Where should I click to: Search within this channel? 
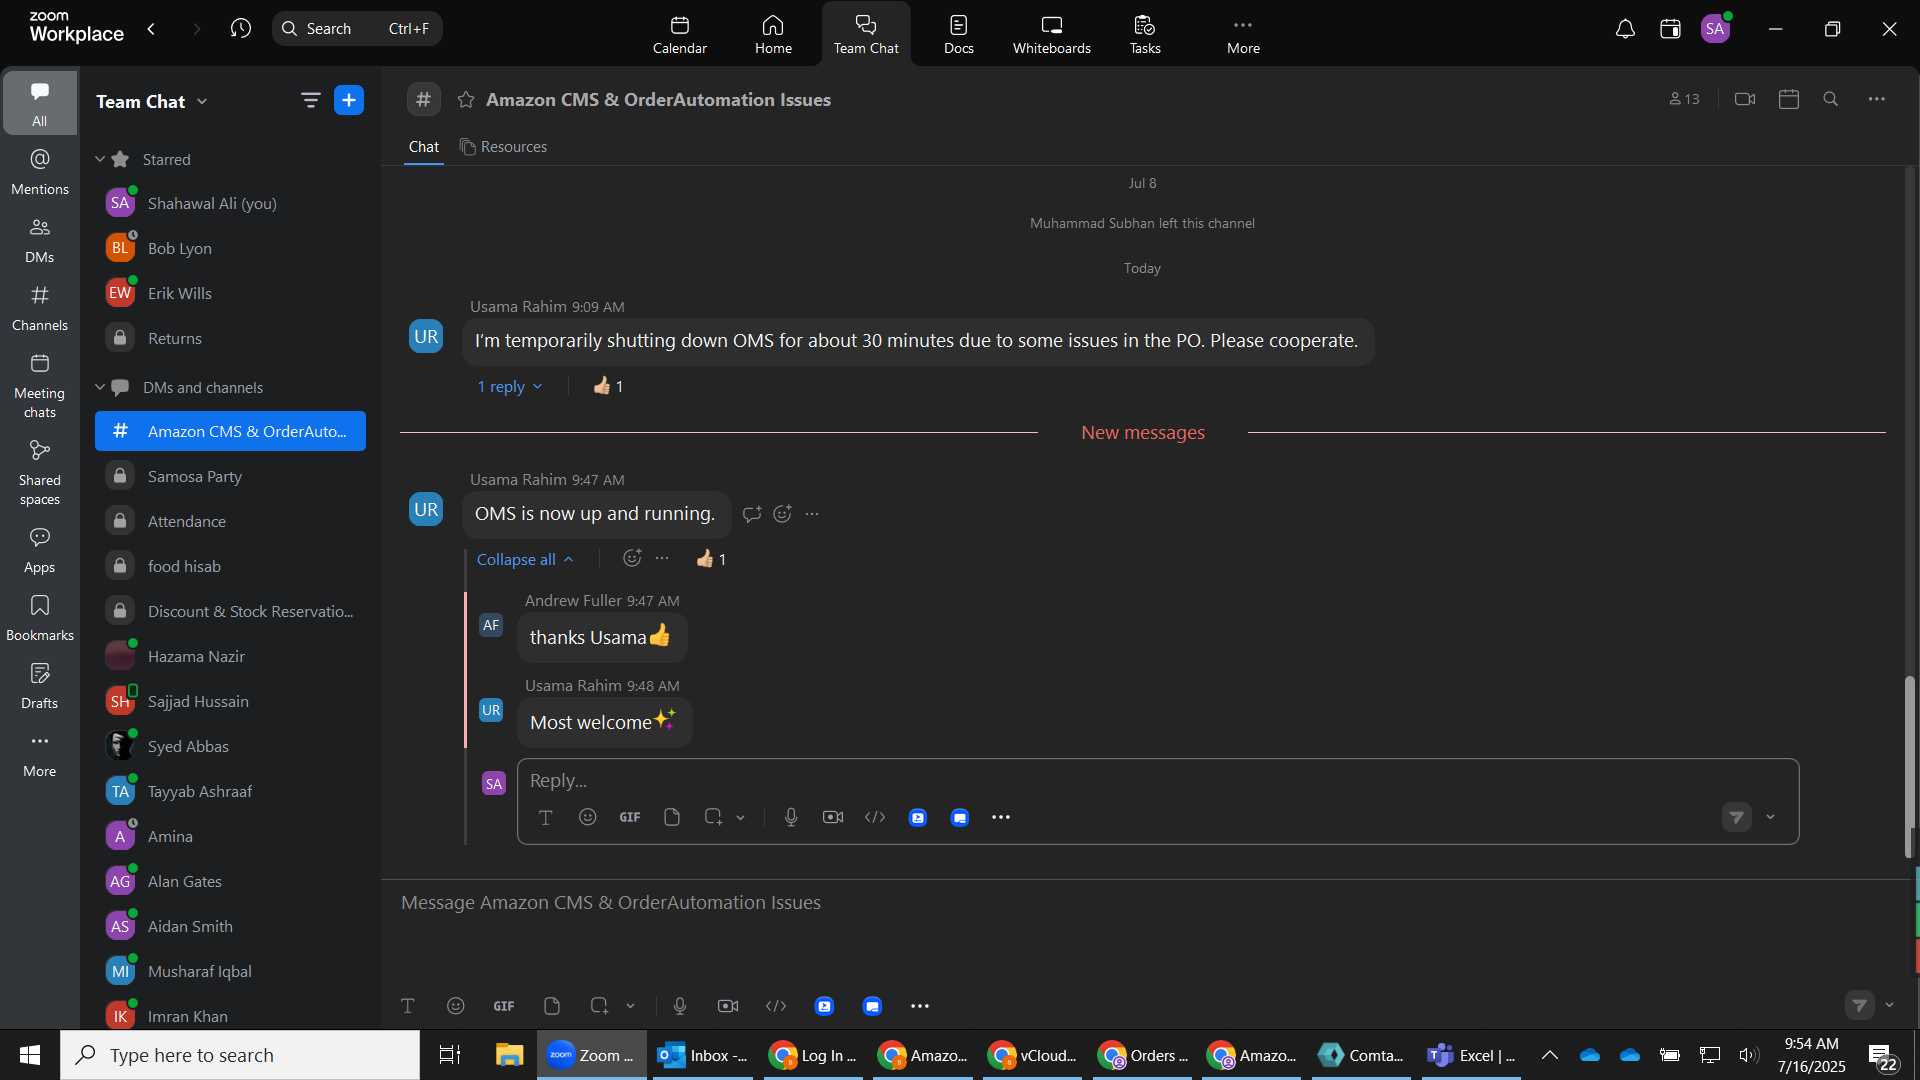click(1831, 99)
